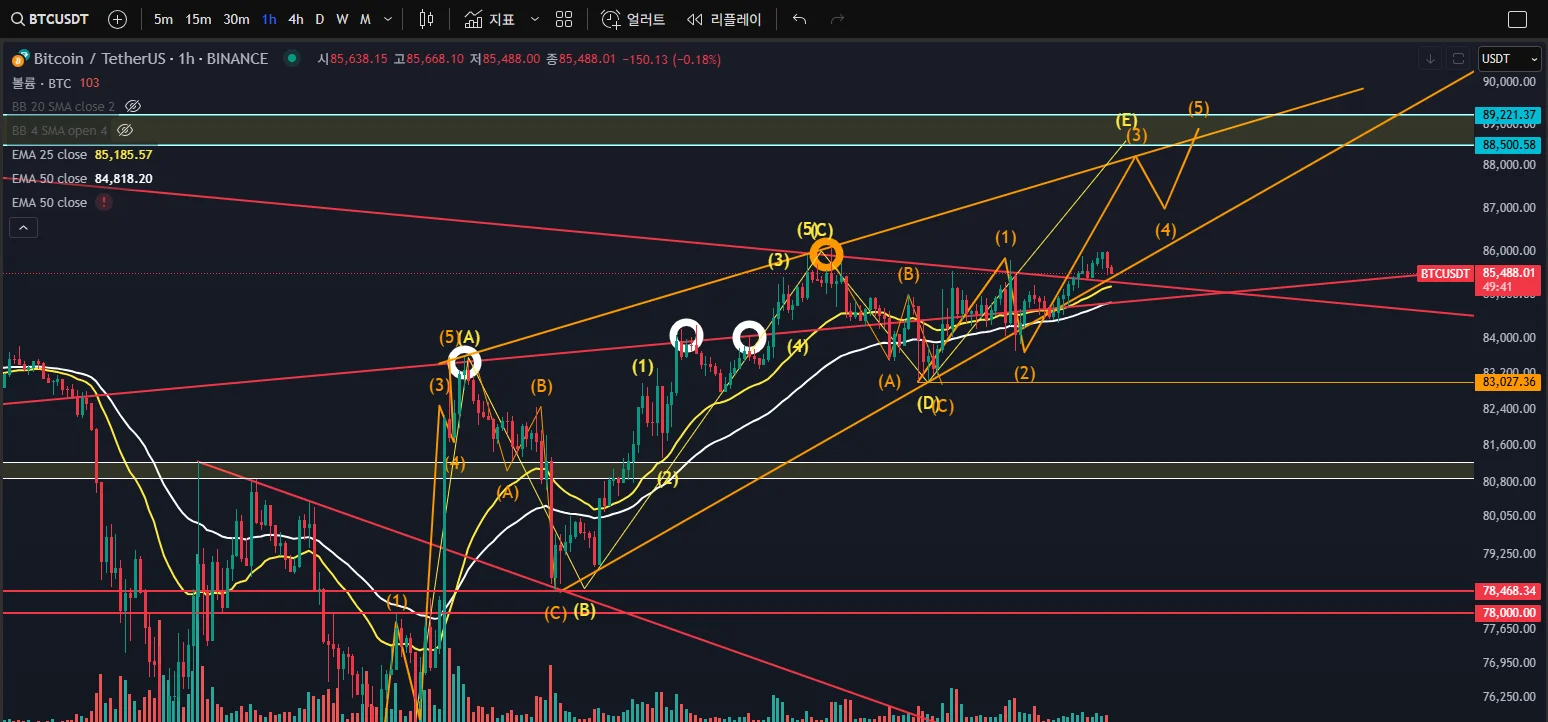Toggle fullscreen mode icon at top right
The height and width of the screenshot is (722, 1548).
pyautogui.click(x=1517, y=19)
